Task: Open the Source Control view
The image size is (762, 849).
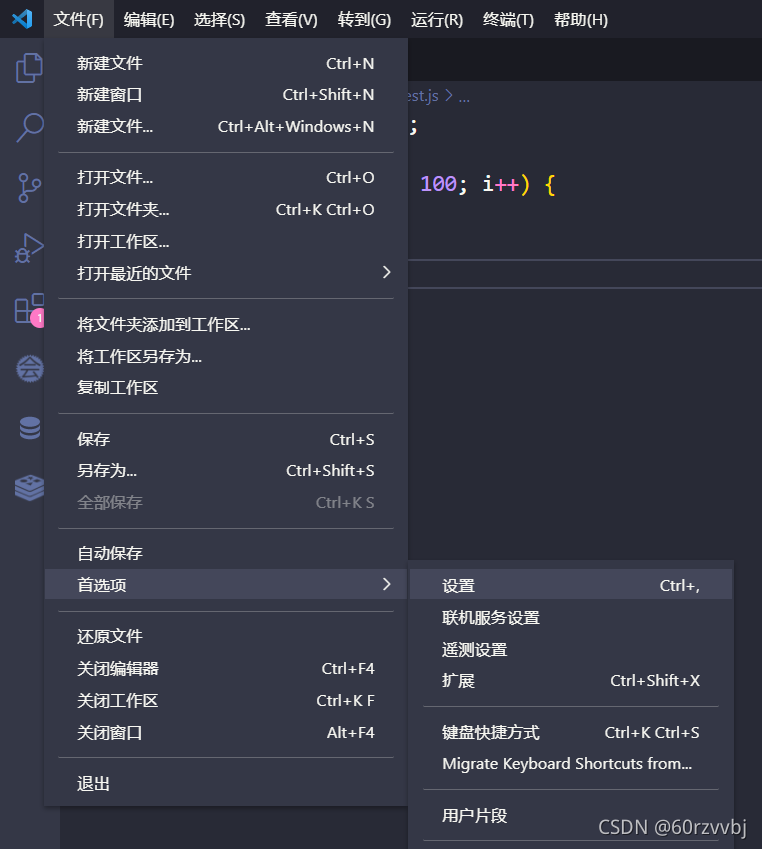Action: click(x=29, y=188)
